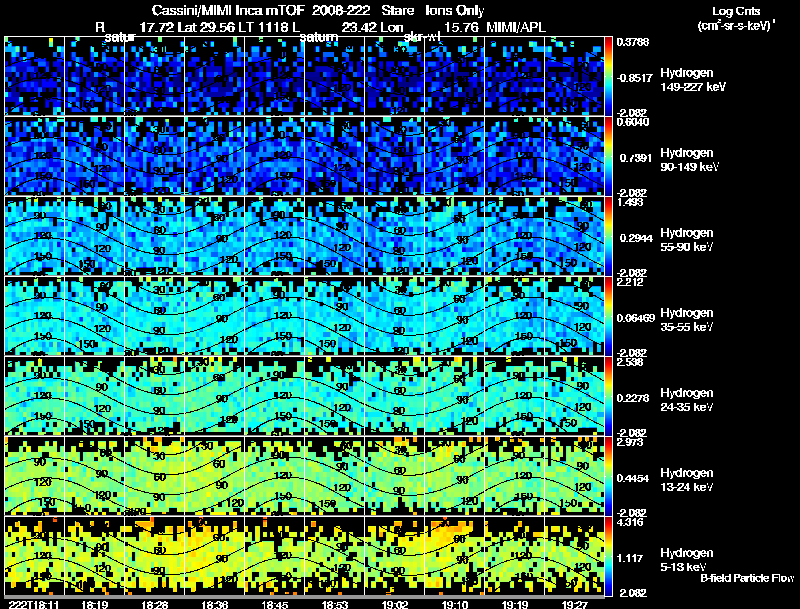
Task: Click the 'Stare' word in the title
Action: (397, 11)
